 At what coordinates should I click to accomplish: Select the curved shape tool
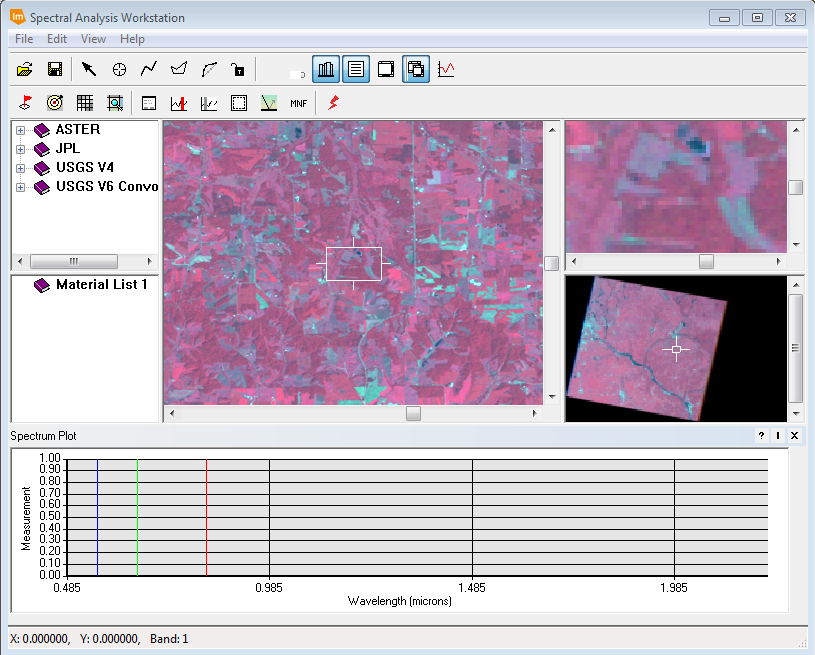[209, 69]
